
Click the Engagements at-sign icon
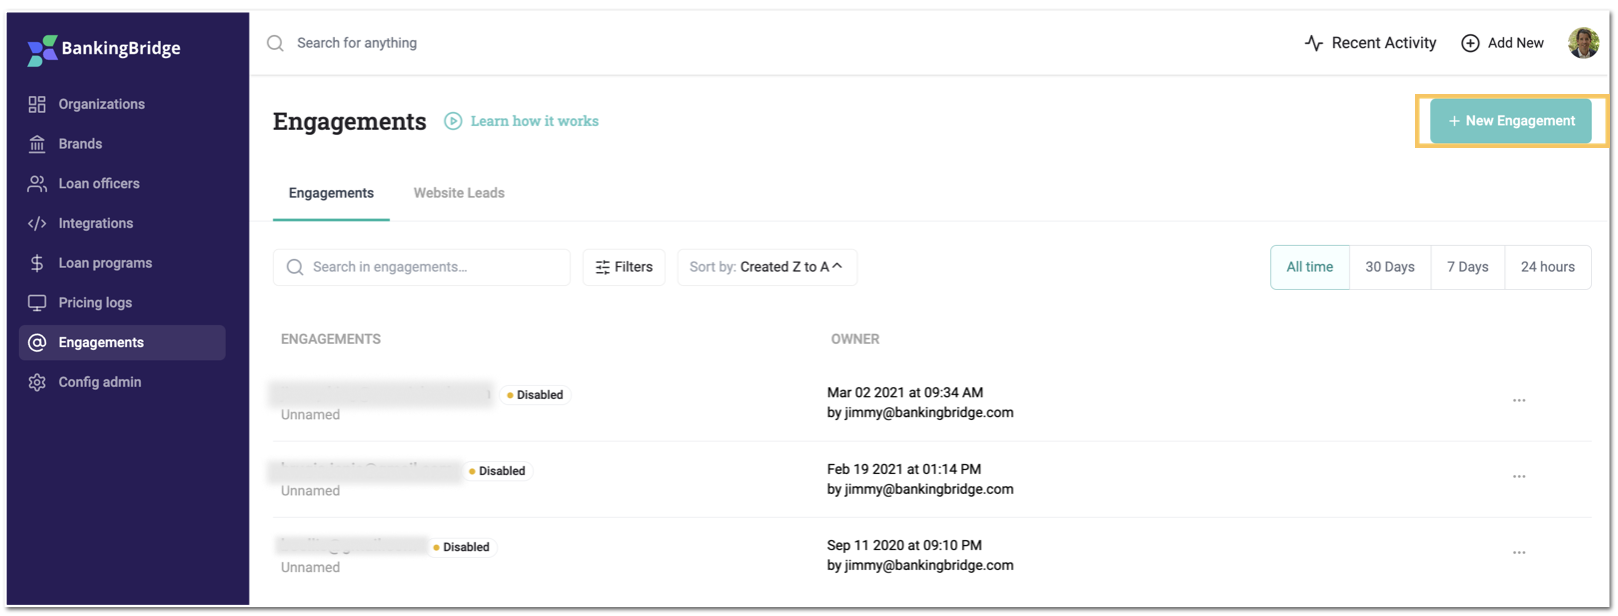[x=37, y=342]
